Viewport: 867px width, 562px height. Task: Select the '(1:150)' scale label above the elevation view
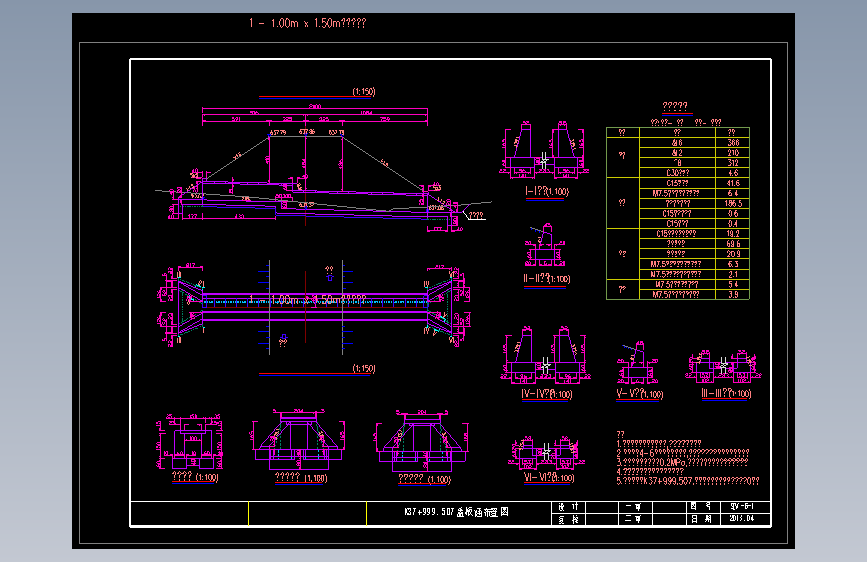(364, 92)
